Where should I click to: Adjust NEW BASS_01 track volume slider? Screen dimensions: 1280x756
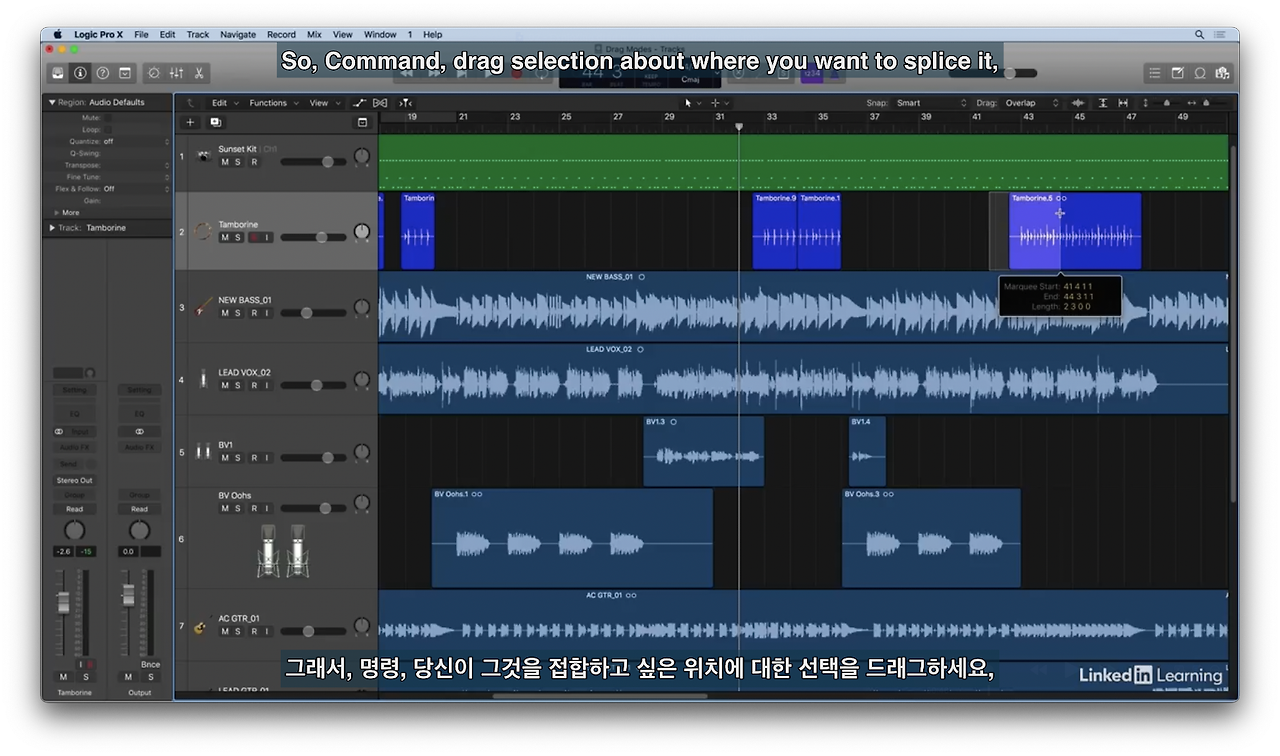coord(306,313)
